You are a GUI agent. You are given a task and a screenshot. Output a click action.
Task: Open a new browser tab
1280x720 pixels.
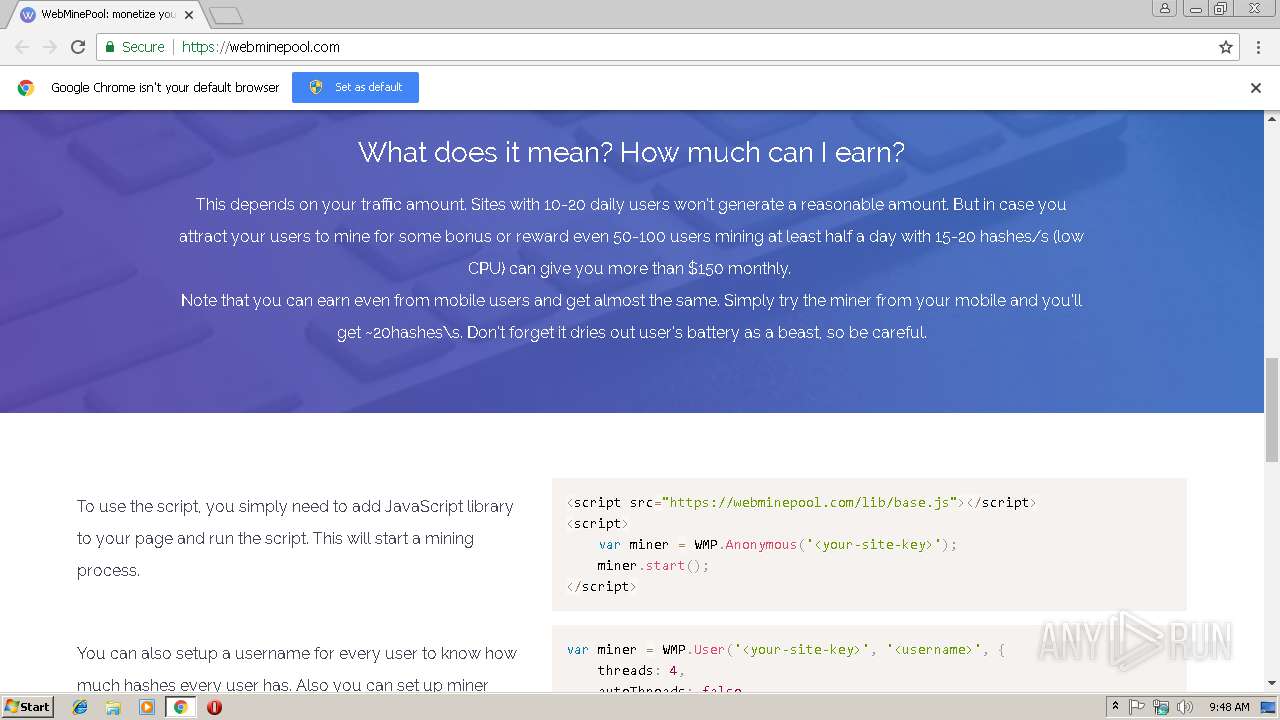[x=226, y=15]
